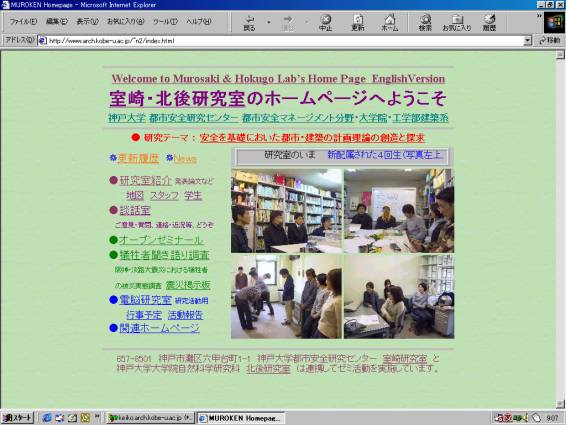Go to Home (ホーム) via toolbar icon
The width and height of the screenshot is (566, 425).
point(390,23)
